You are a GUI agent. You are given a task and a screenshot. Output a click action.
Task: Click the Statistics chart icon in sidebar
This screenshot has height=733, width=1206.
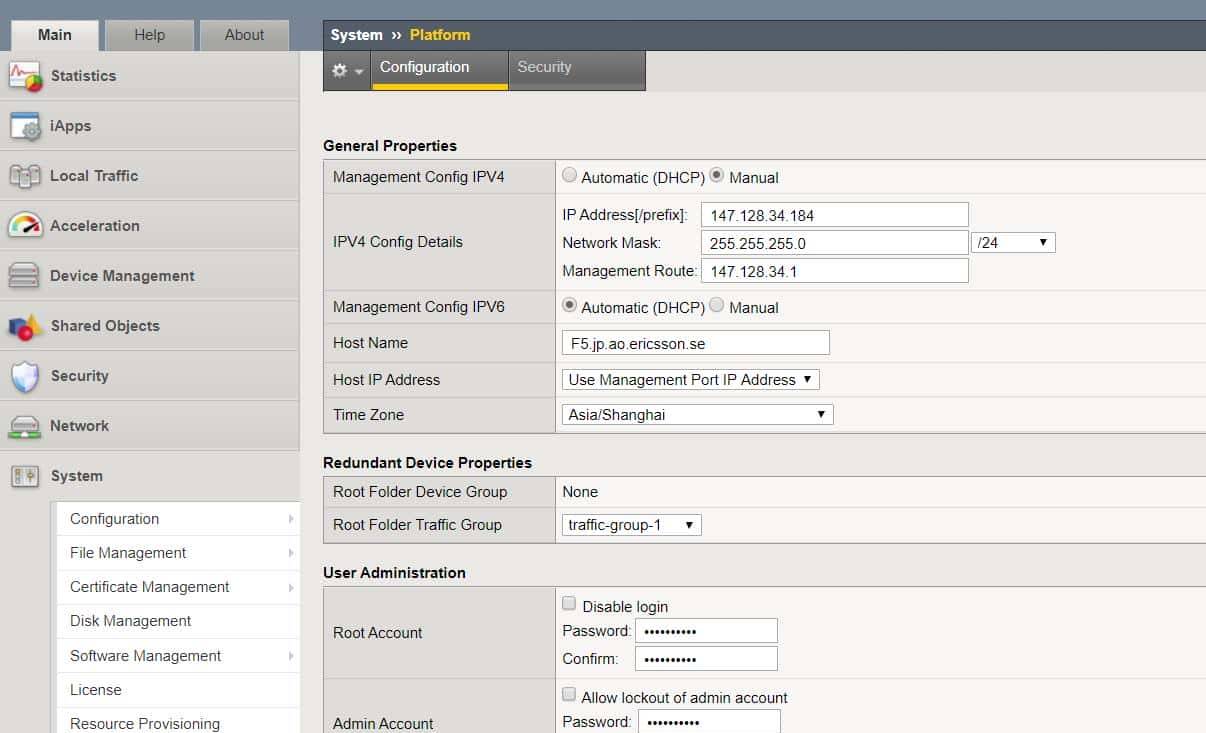click(25, 76)
